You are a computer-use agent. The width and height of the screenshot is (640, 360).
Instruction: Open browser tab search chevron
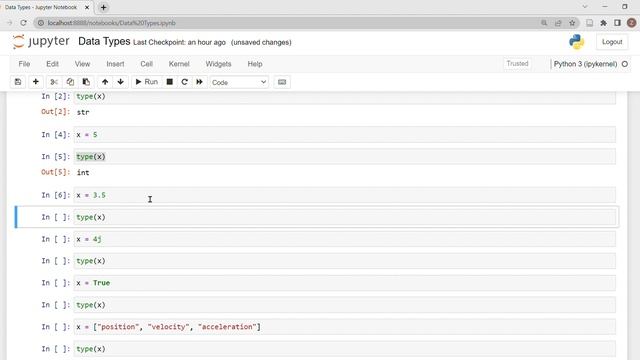pyautogui.click(x=584, y=7)
